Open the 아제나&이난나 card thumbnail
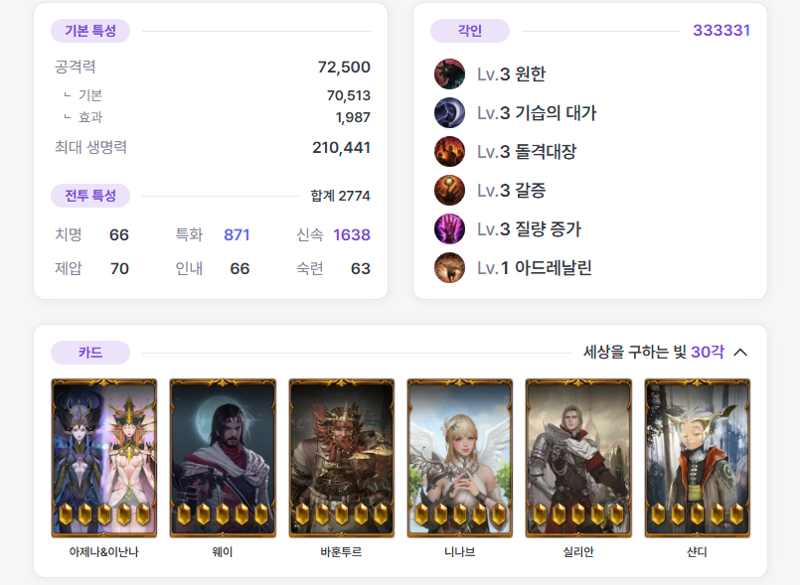This screenshot has width=800, height=585. tap(104, 458)
